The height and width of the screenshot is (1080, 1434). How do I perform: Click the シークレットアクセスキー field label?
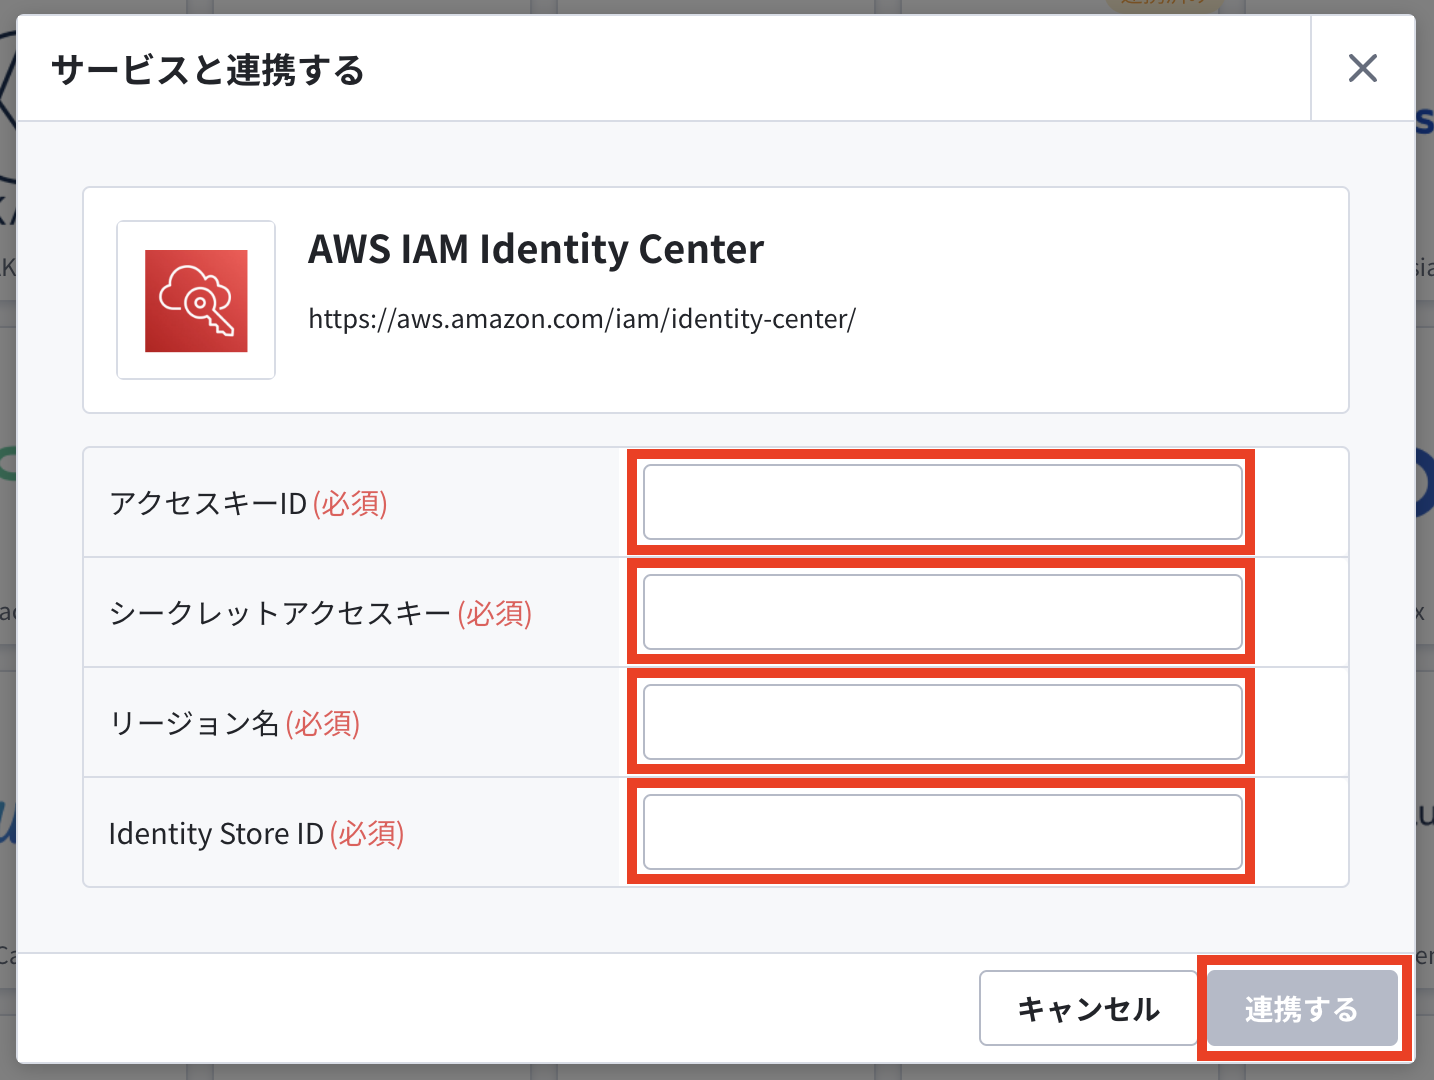[x=280, y=613]
